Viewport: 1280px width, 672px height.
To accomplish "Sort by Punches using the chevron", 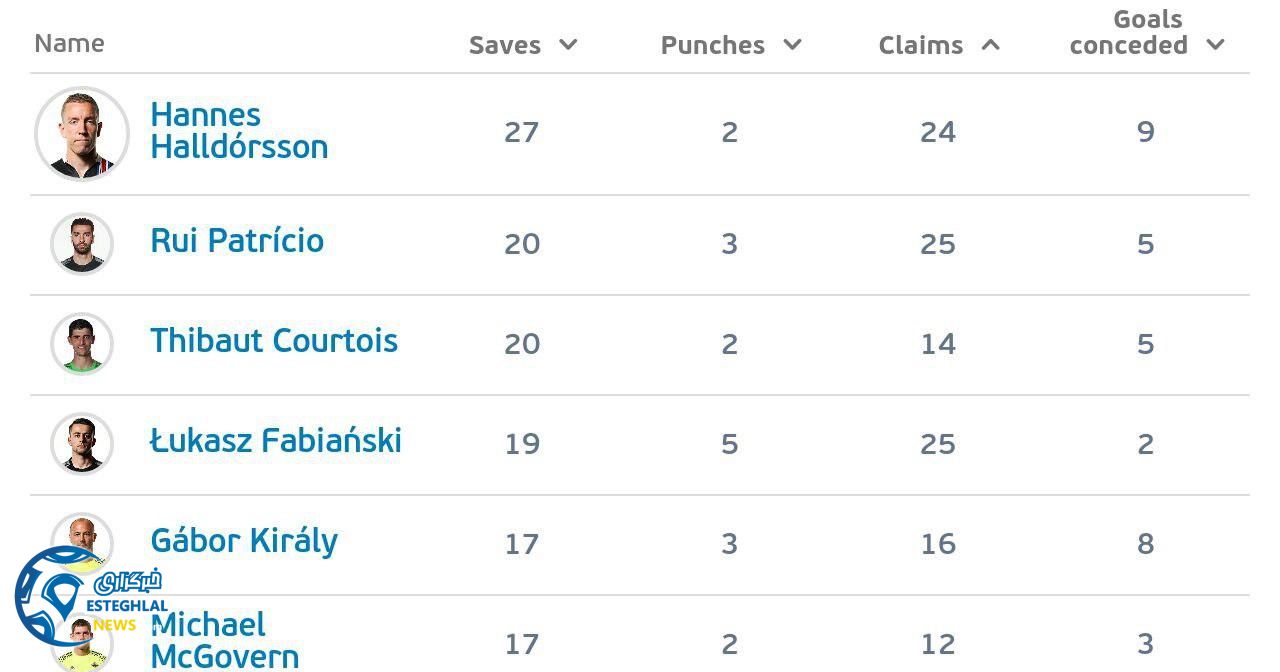I will (792, 45).
